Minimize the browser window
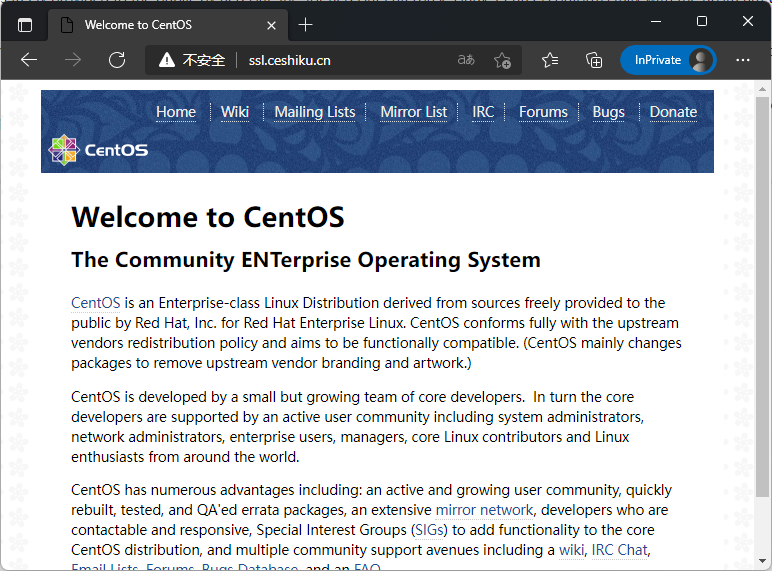Viewport: 772px width, 571px height. pyautogui.click(x=656, y=21)
